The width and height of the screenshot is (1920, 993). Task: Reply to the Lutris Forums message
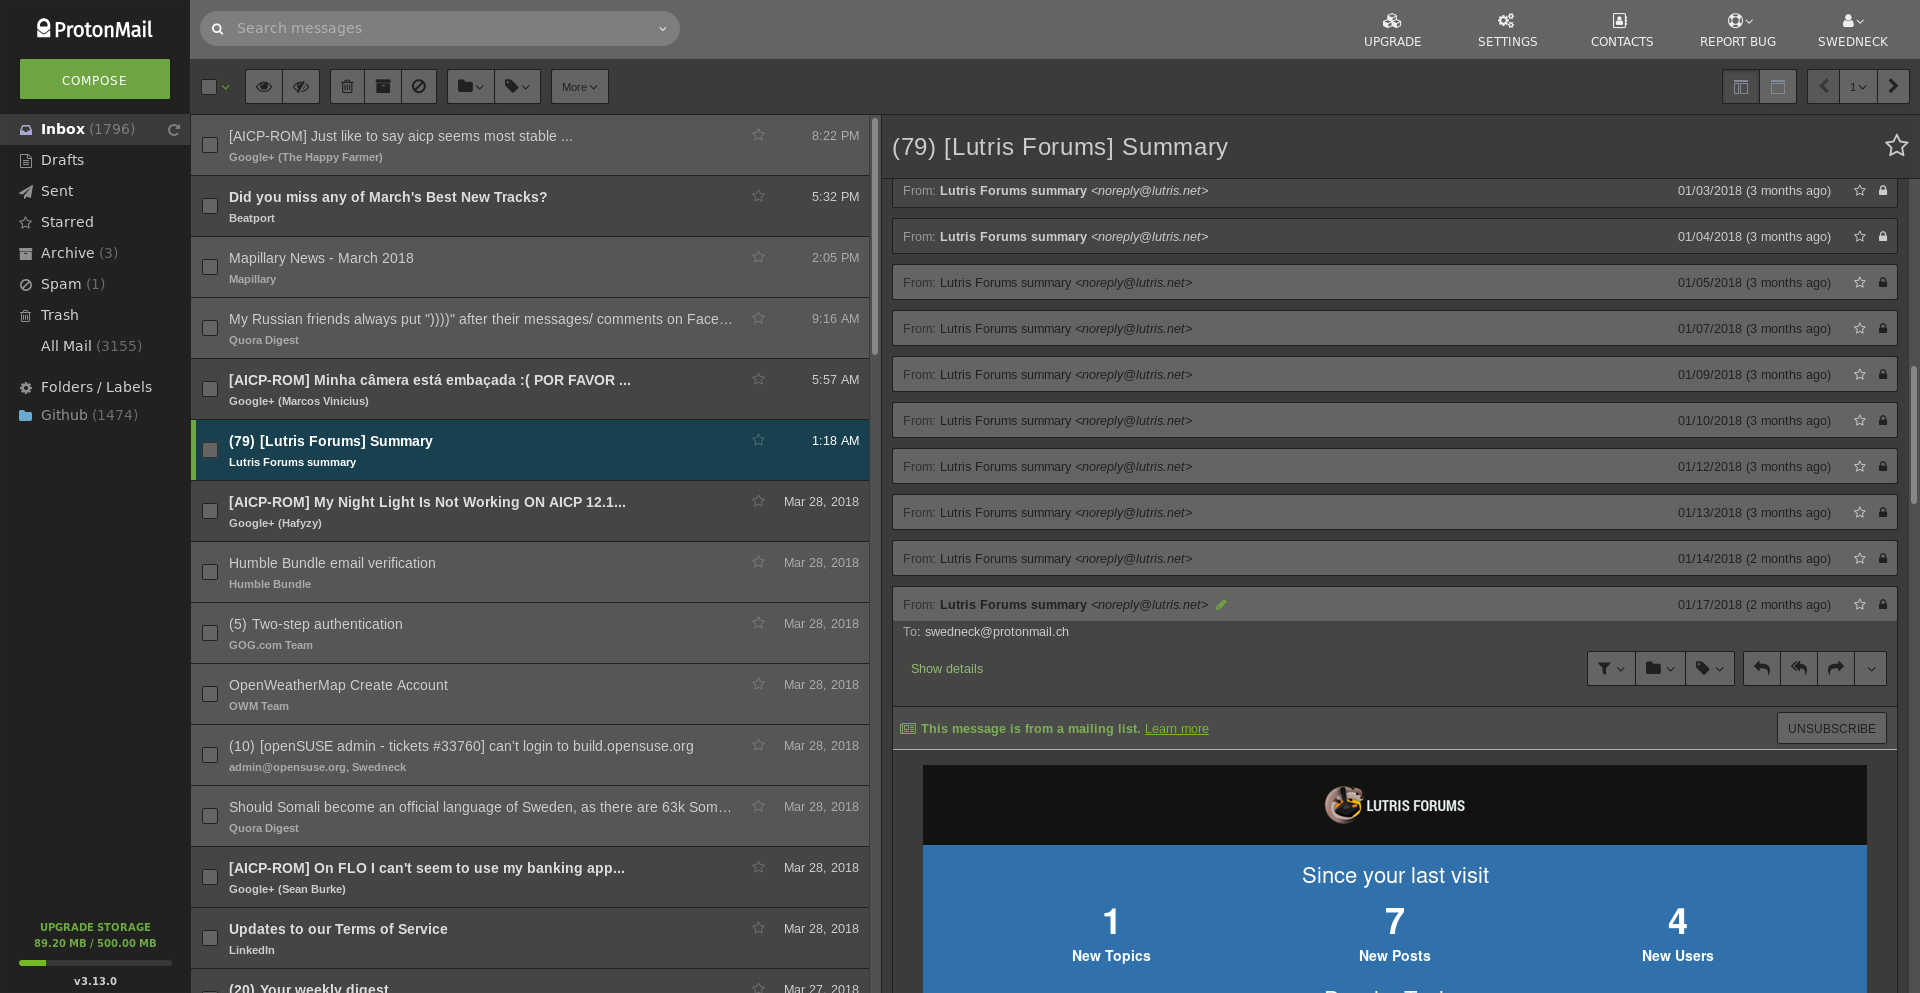[x=1761, y=668]
